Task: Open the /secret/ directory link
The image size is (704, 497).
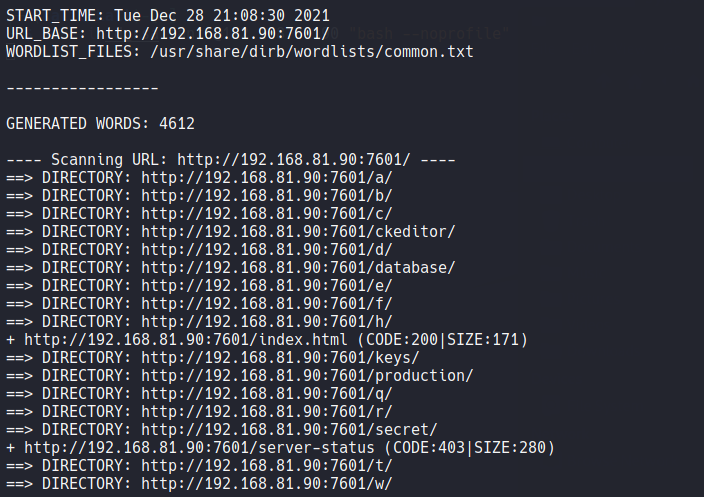Action: [289, 429]
